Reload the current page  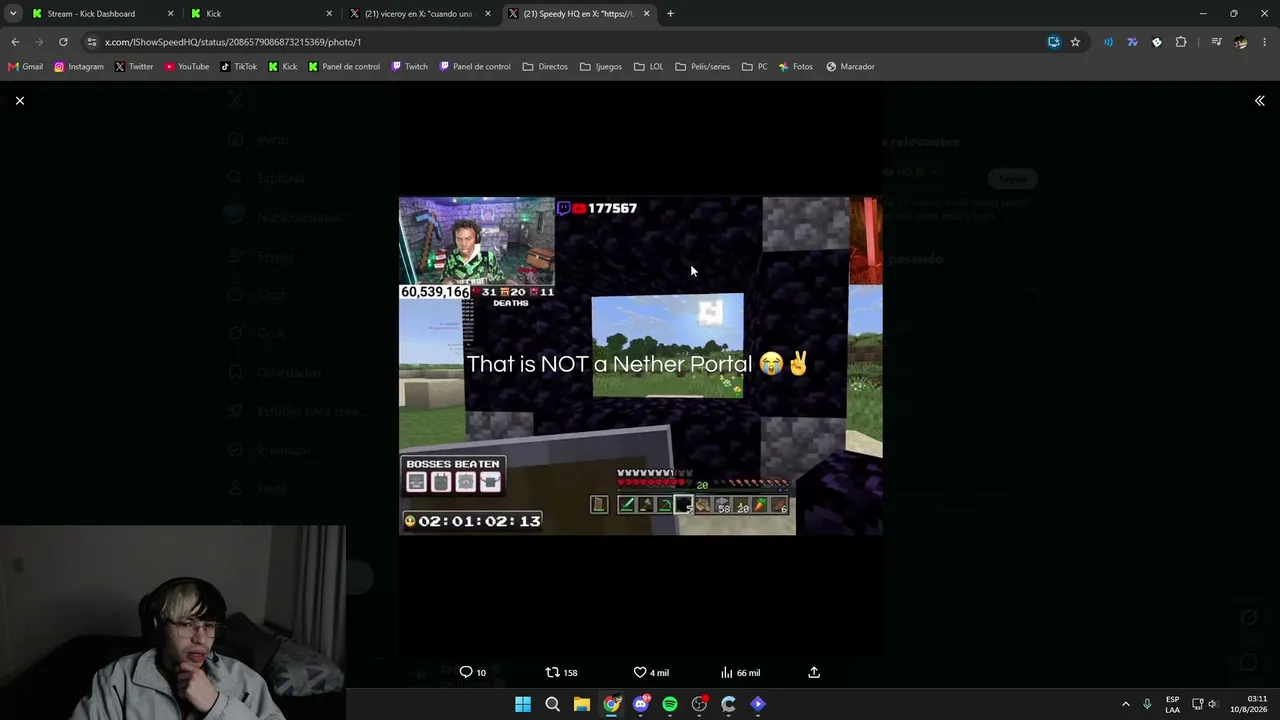(63, 42)
